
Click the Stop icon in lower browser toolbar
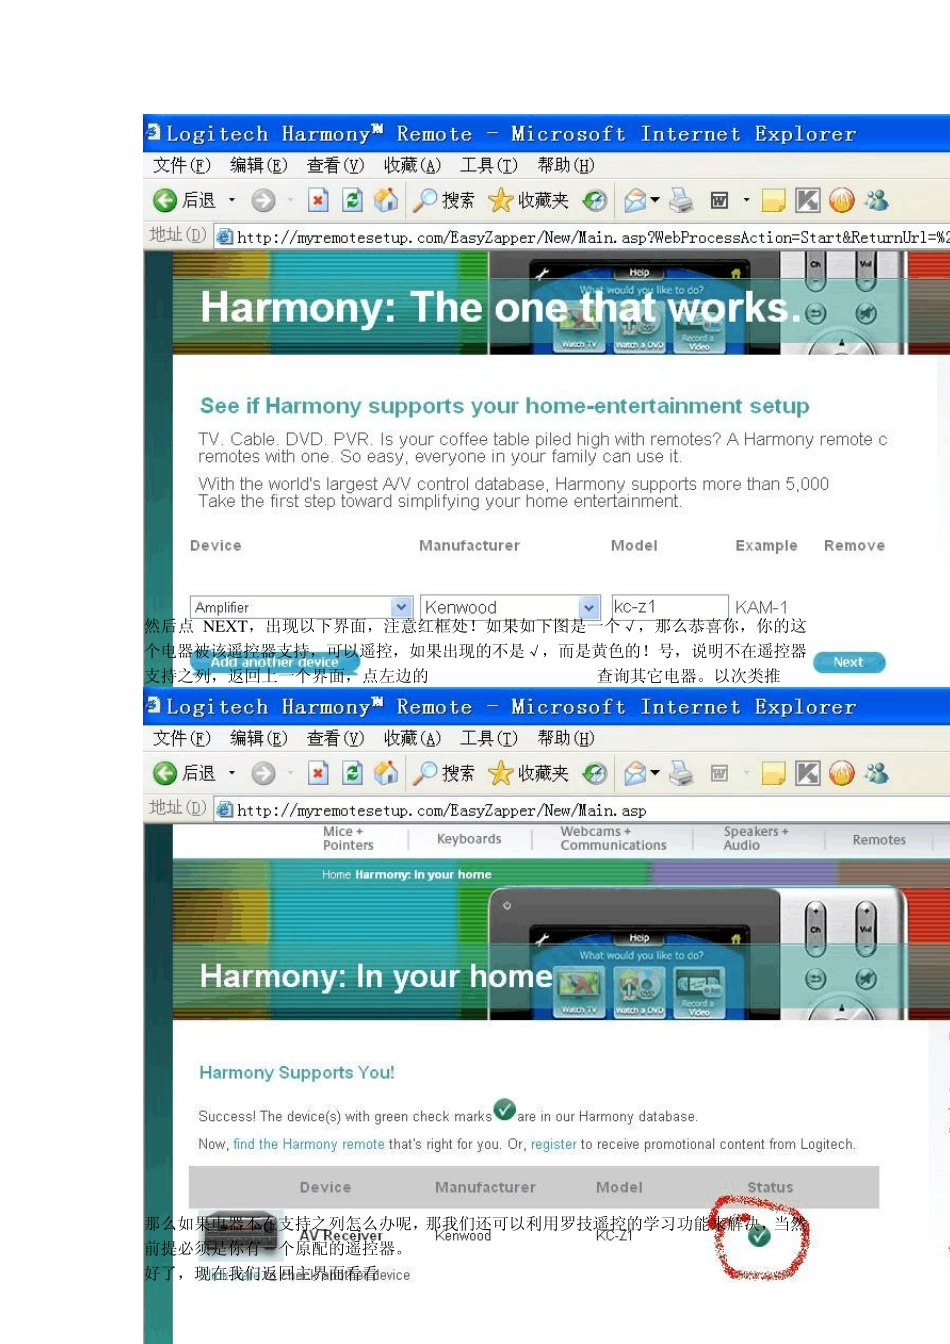point(318,773)
